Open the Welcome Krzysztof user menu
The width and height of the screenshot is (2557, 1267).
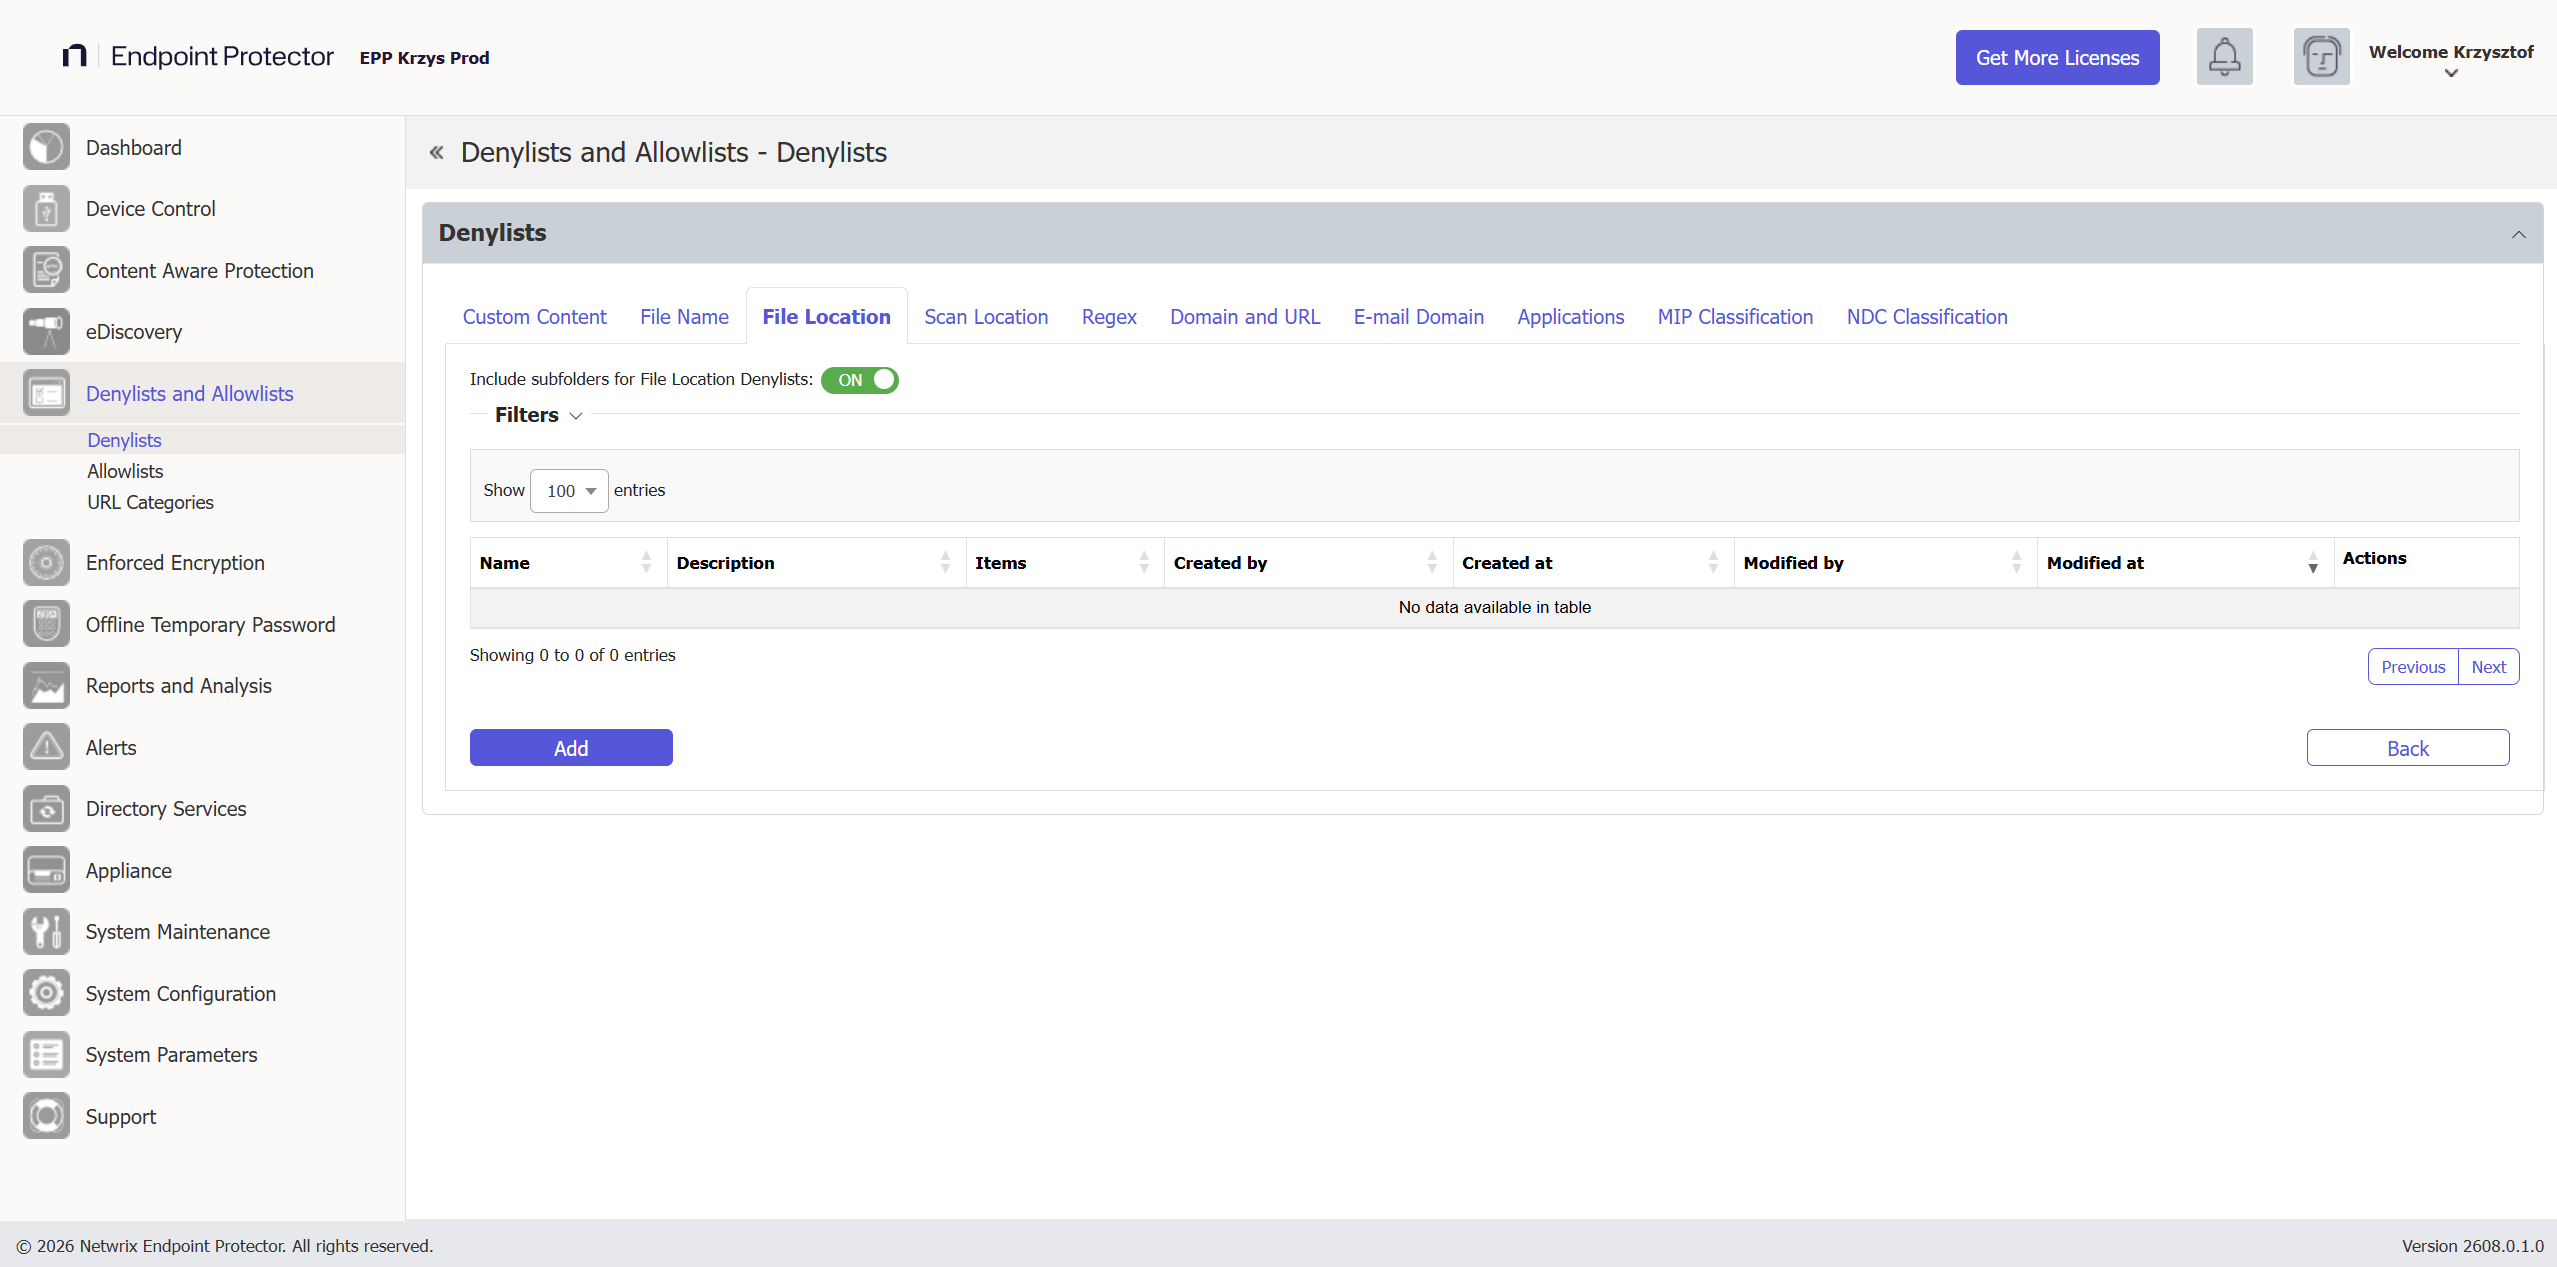click(x=2451, y=60)
